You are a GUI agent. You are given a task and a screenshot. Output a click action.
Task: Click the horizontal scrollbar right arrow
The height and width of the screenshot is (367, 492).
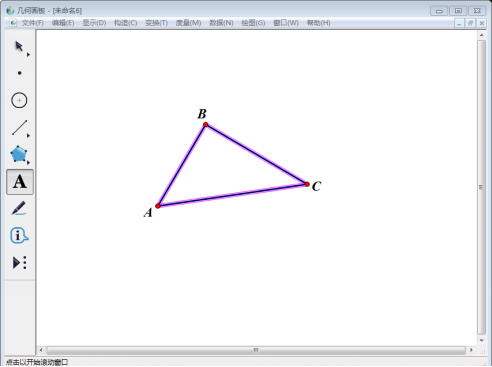[x=471, y=350]
